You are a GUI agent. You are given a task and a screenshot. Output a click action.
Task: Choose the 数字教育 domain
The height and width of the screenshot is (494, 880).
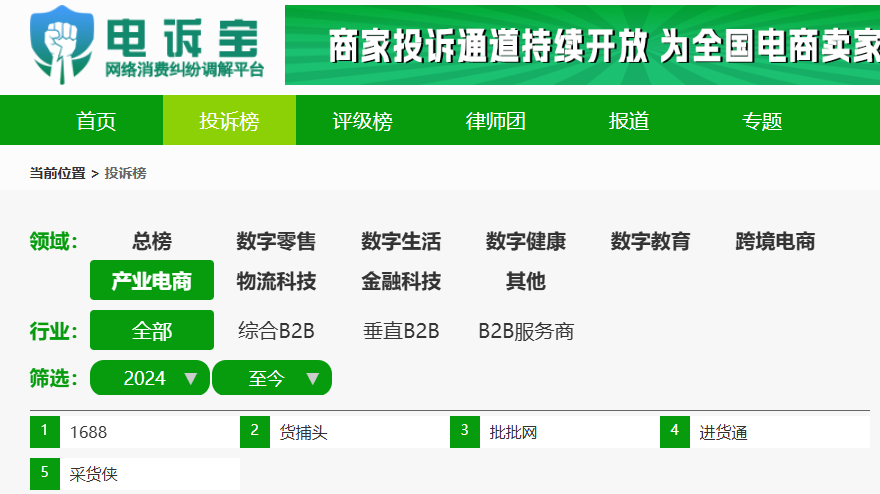[x=650, y=241]
